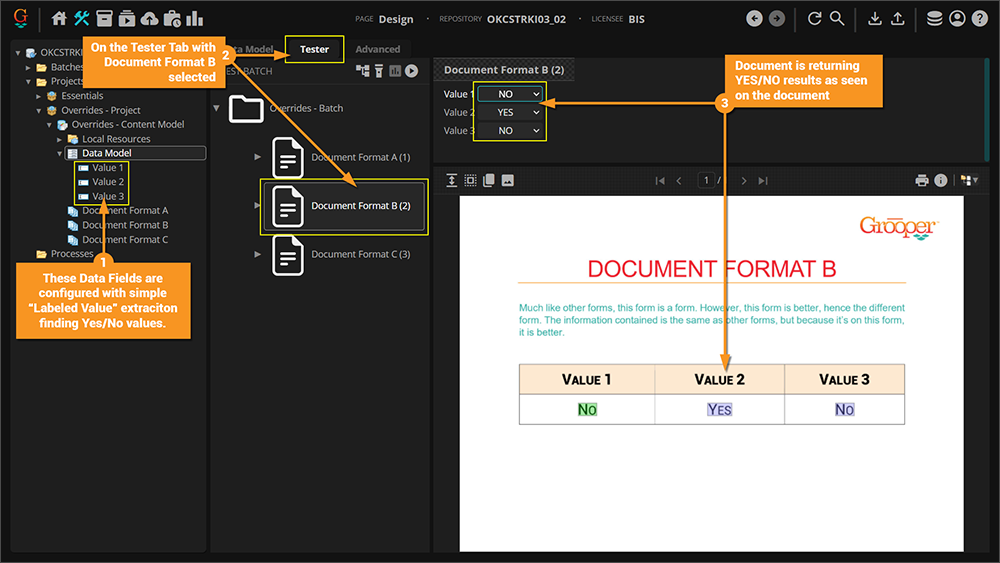Jump to last page in viewer
1000x563 pixels.
(763, 180)
